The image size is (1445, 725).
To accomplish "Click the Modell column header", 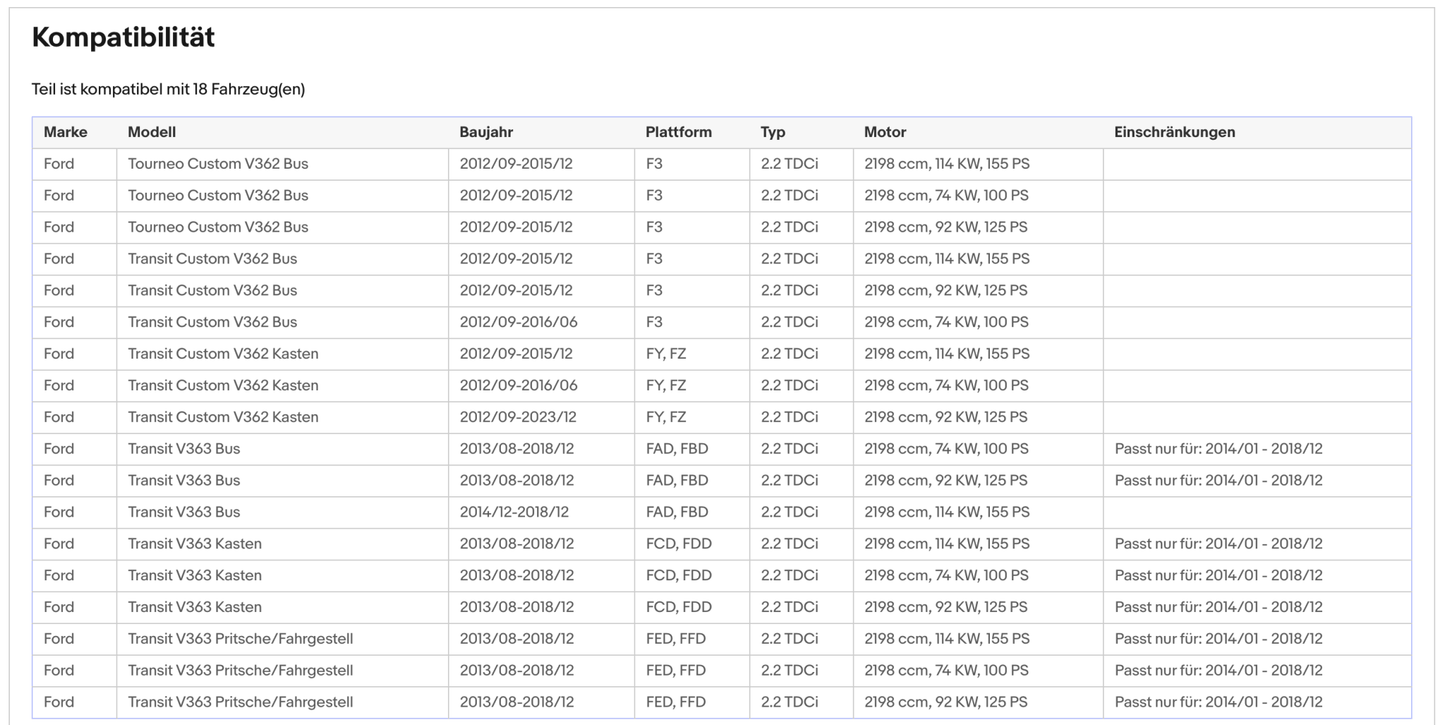I will (152, 132).
